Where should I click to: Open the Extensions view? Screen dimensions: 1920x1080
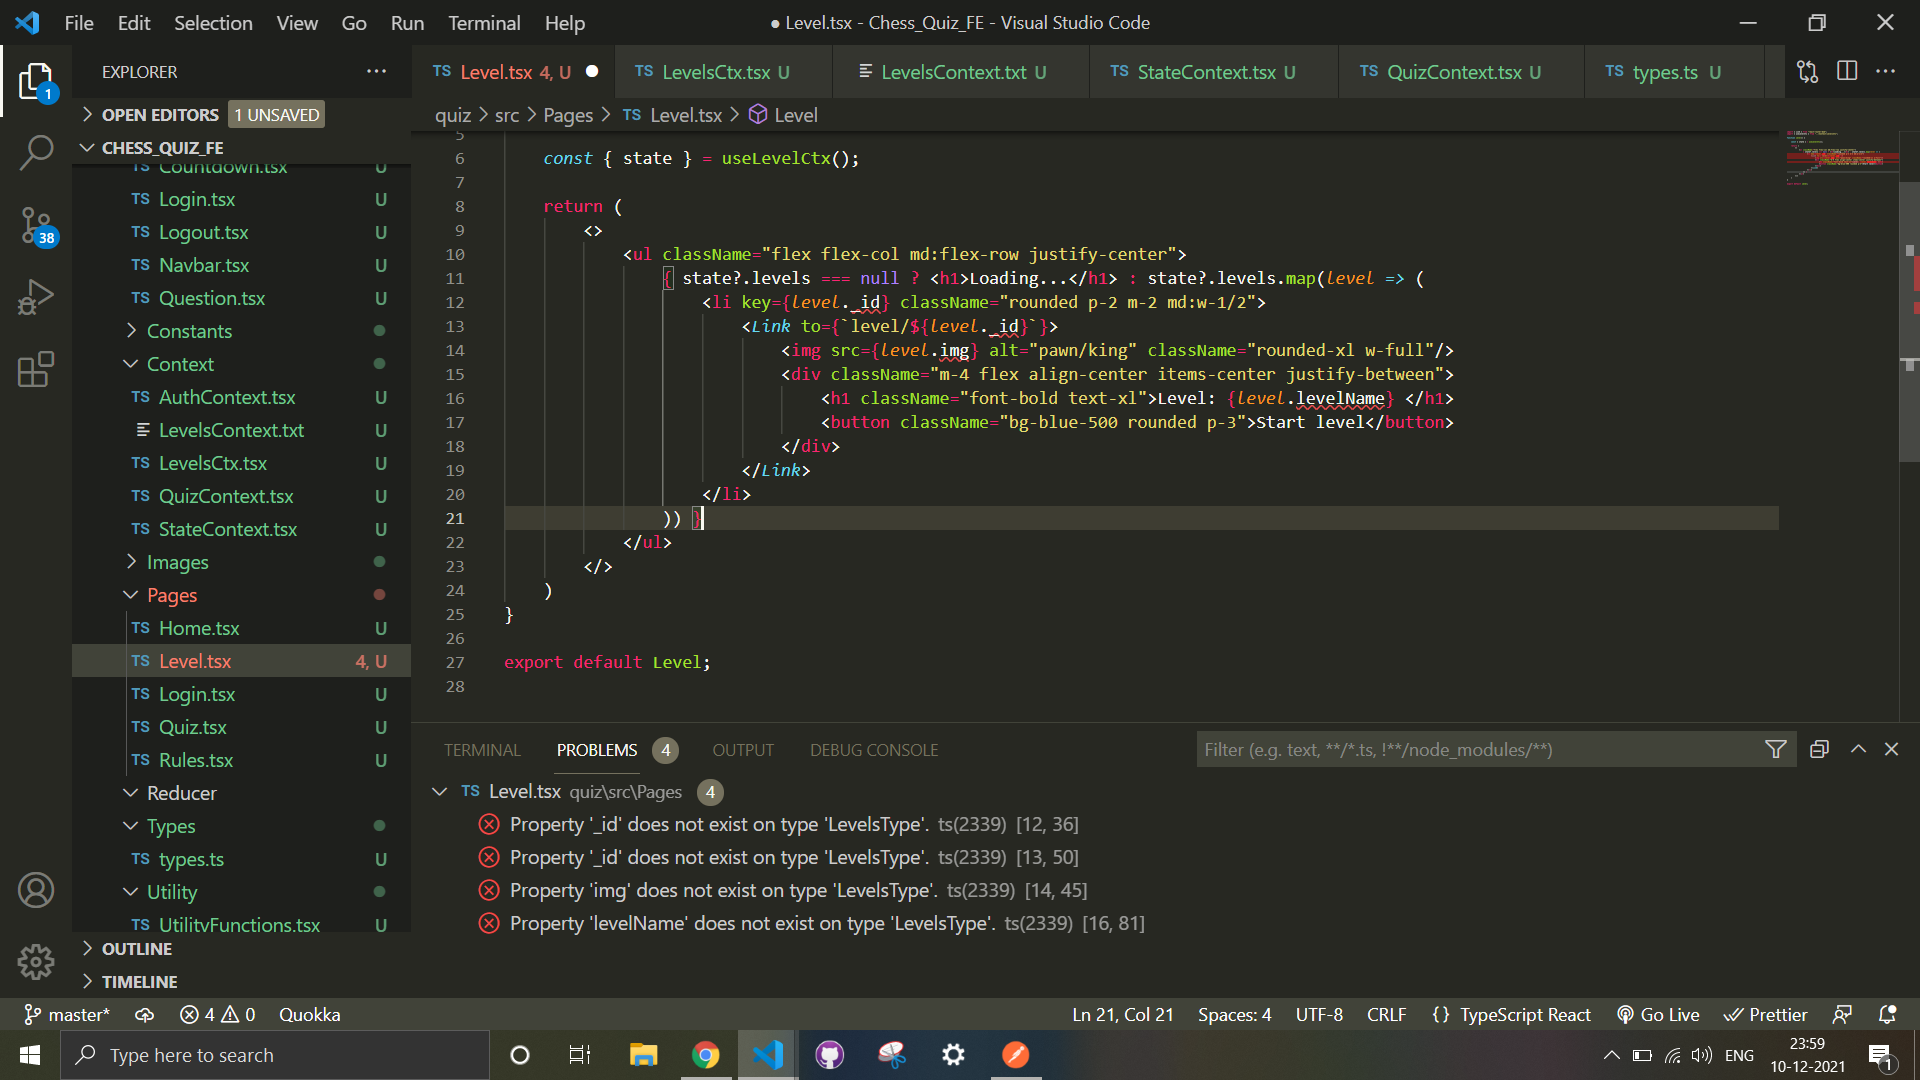click(36, 369)
